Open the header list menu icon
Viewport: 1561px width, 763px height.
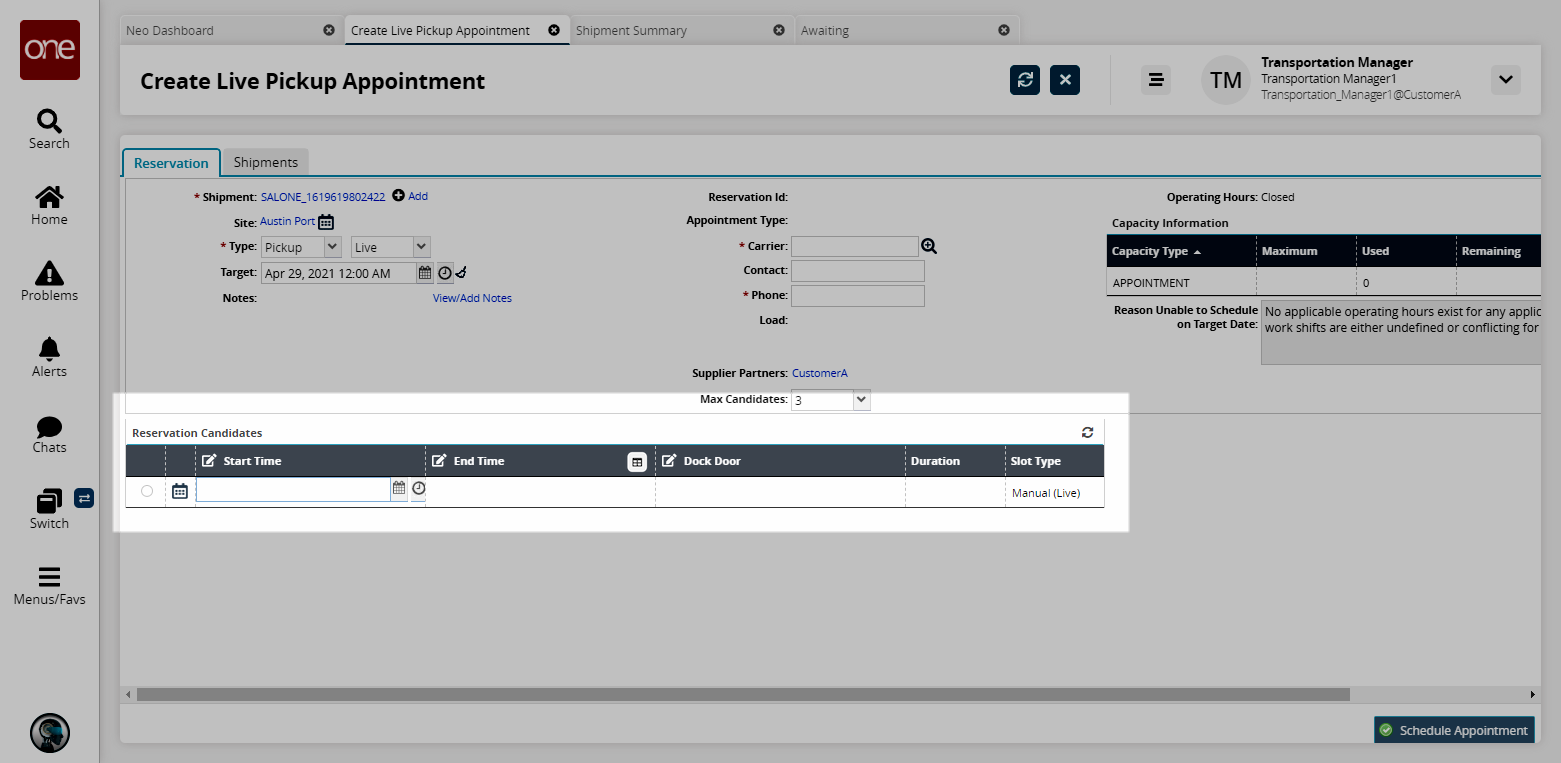[1156, 80]
